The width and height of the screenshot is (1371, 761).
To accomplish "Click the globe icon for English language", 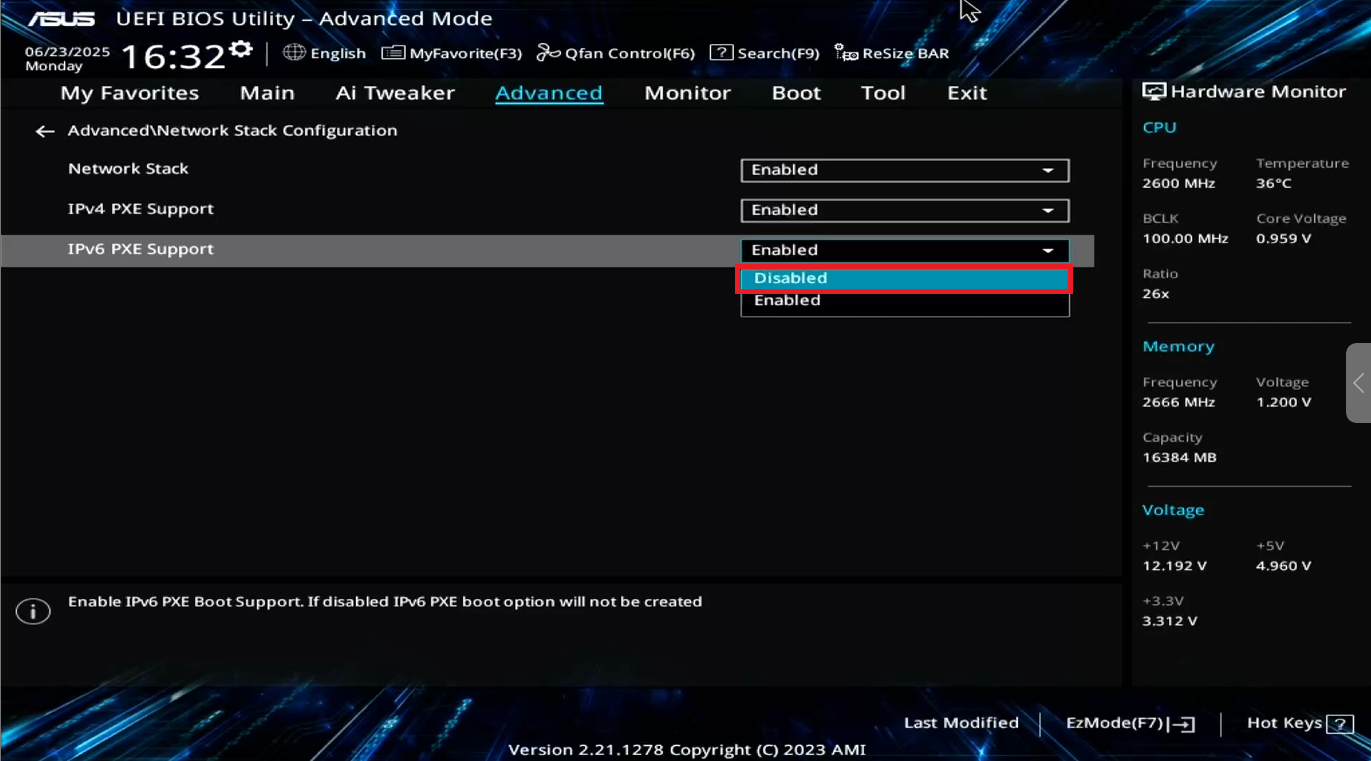I will tap(294, 53).
